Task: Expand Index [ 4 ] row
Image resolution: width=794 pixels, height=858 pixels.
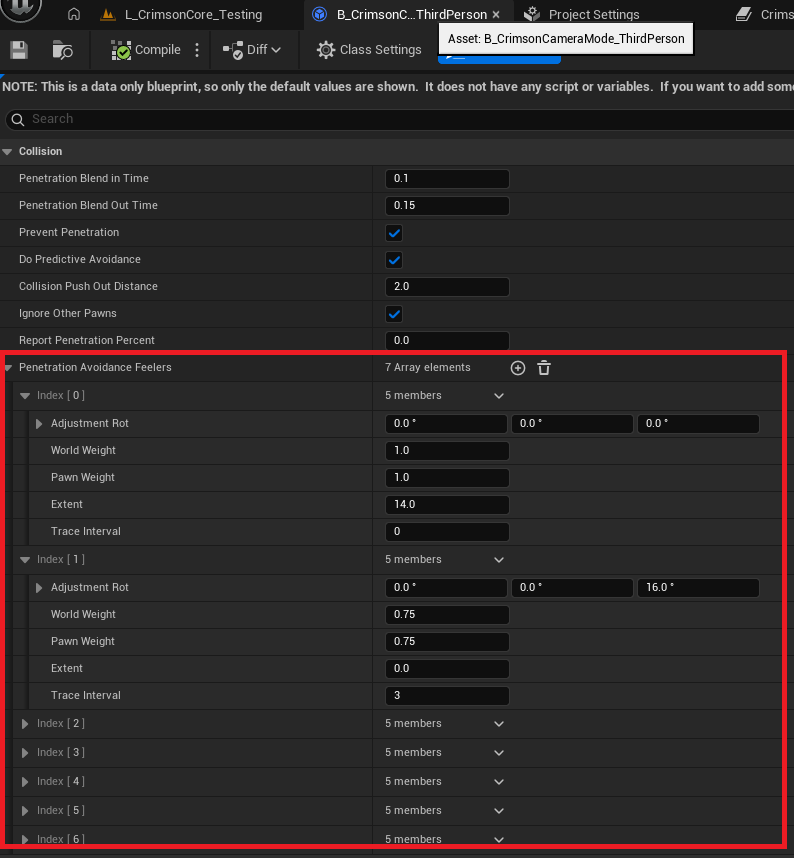Action: [25, 782]
